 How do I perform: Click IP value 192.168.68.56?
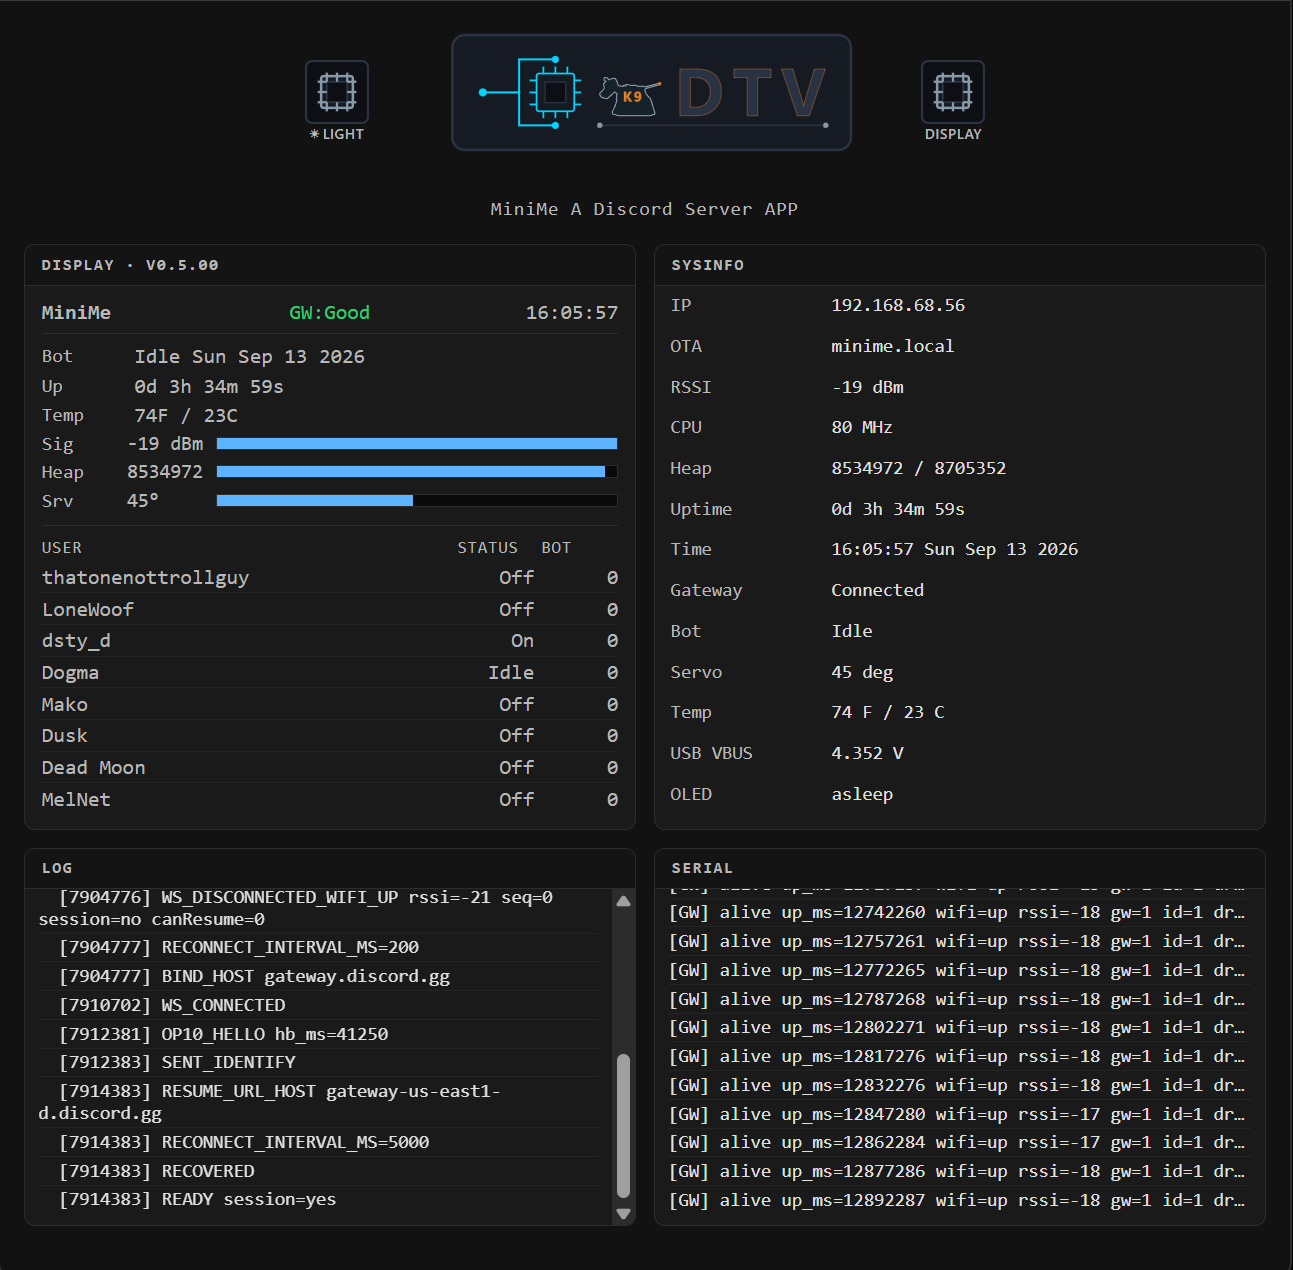[898, 305]
